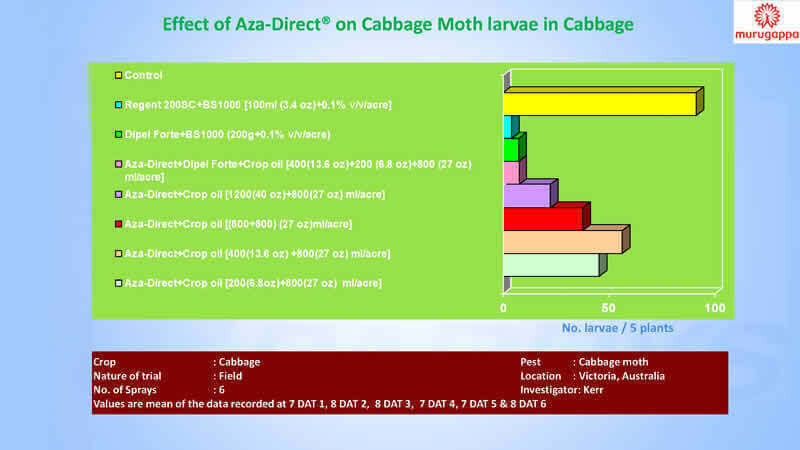The image size is (800, 450).
Task: Click the peach-colored bar in the chart
Action: click(562, 242)
